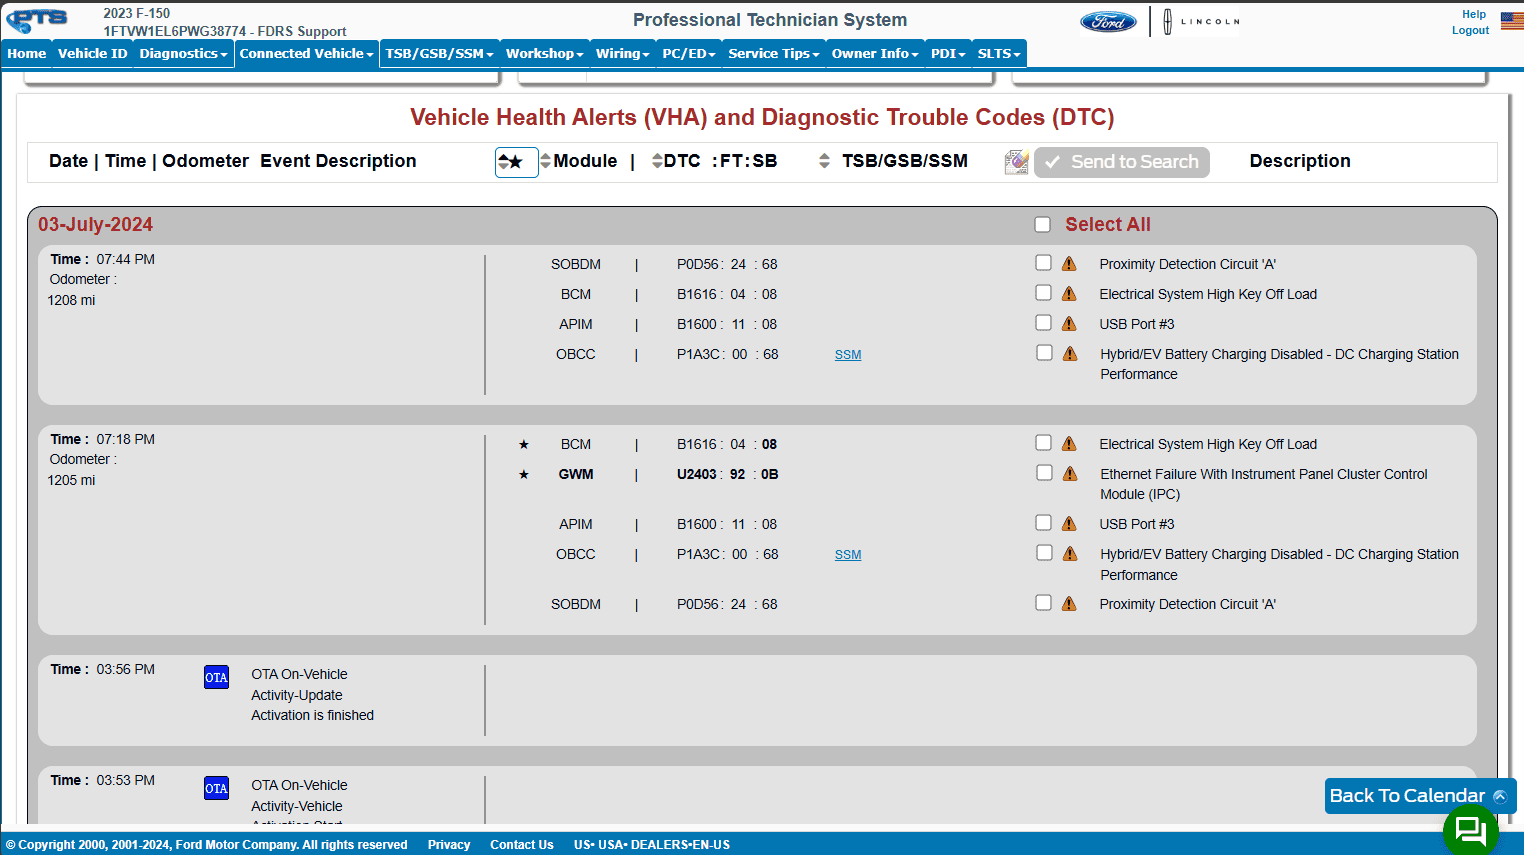Open the Vehicle ID menu item
Image resolution: width=1524 pixels, height=855 pixels.
[93, 54]
